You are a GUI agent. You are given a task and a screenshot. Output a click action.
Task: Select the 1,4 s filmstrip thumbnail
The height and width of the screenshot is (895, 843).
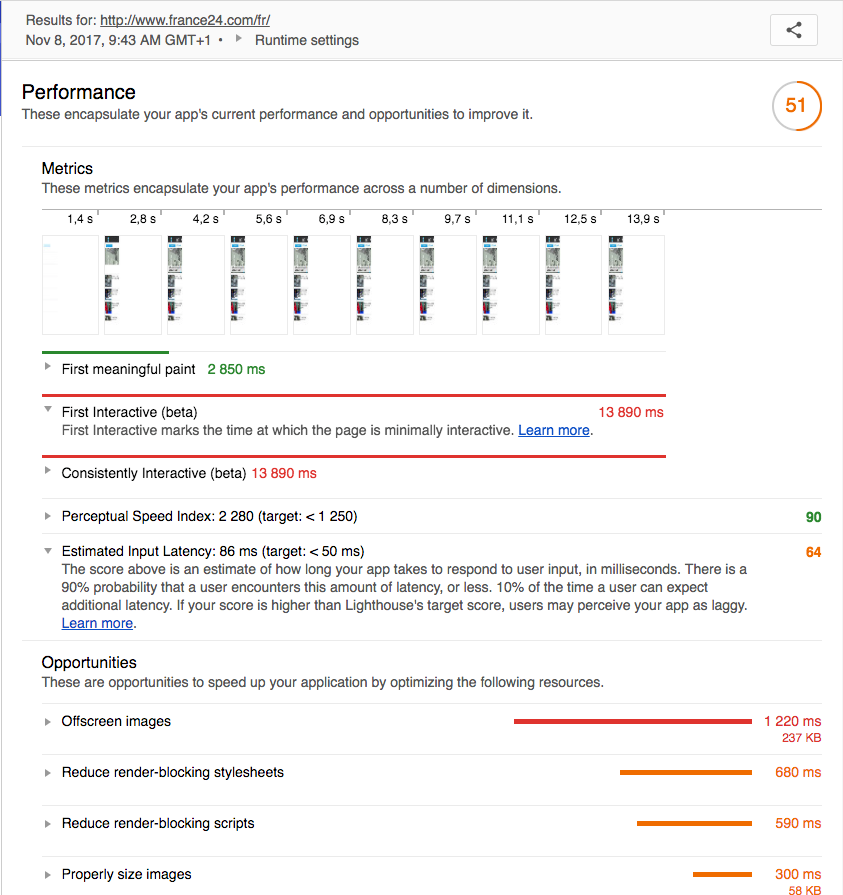[70, 285]
